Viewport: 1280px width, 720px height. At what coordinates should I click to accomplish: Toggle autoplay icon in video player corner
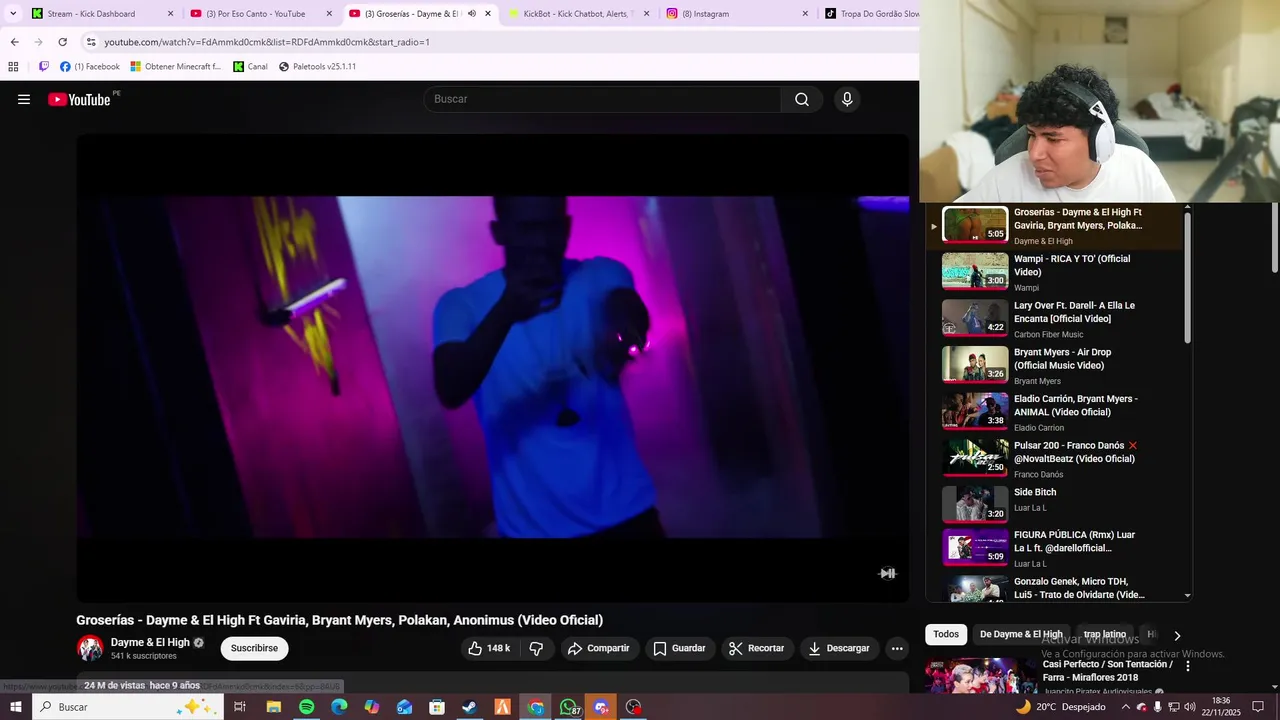tap(887, 573)
